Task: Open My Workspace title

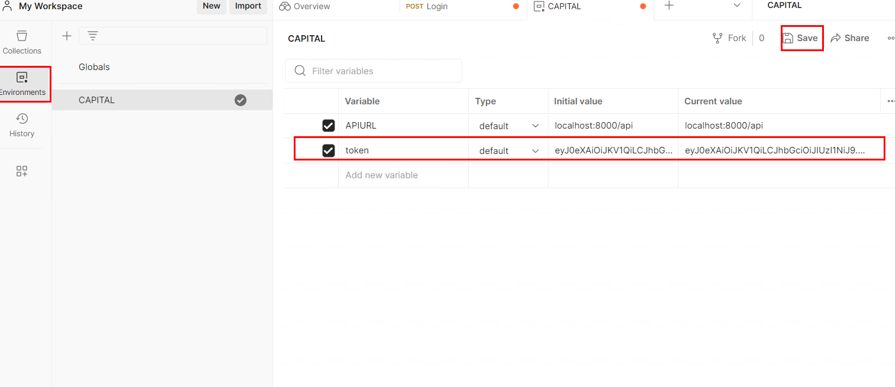Action: click(51, 6)
